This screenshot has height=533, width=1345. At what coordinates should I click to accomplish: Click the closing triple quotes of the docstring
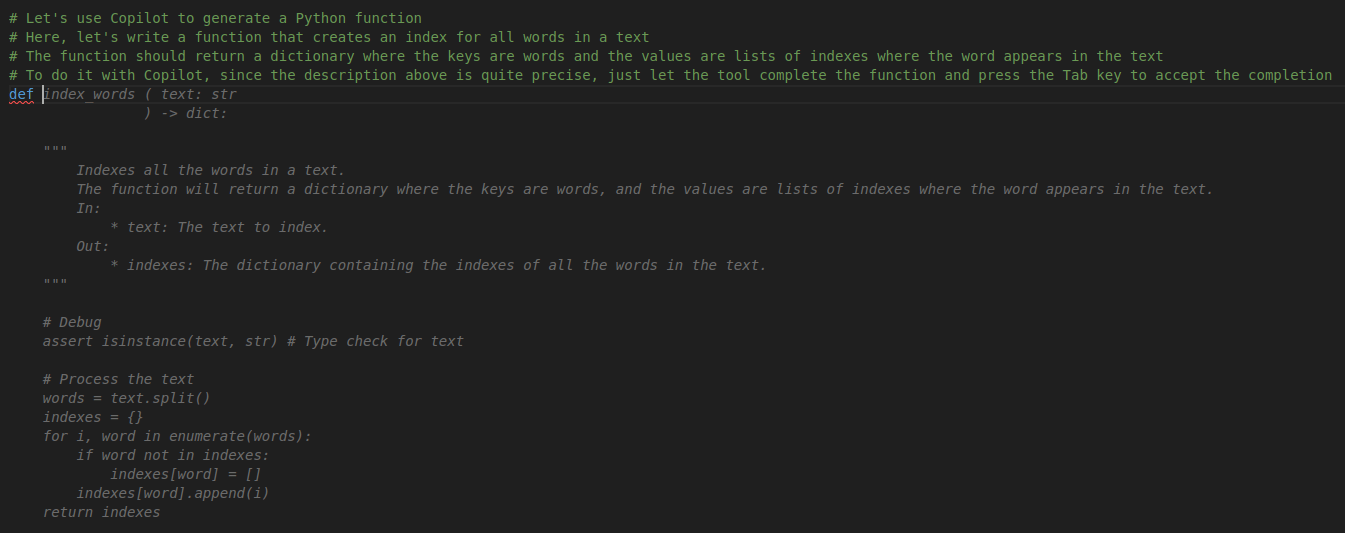pos(55,284)
